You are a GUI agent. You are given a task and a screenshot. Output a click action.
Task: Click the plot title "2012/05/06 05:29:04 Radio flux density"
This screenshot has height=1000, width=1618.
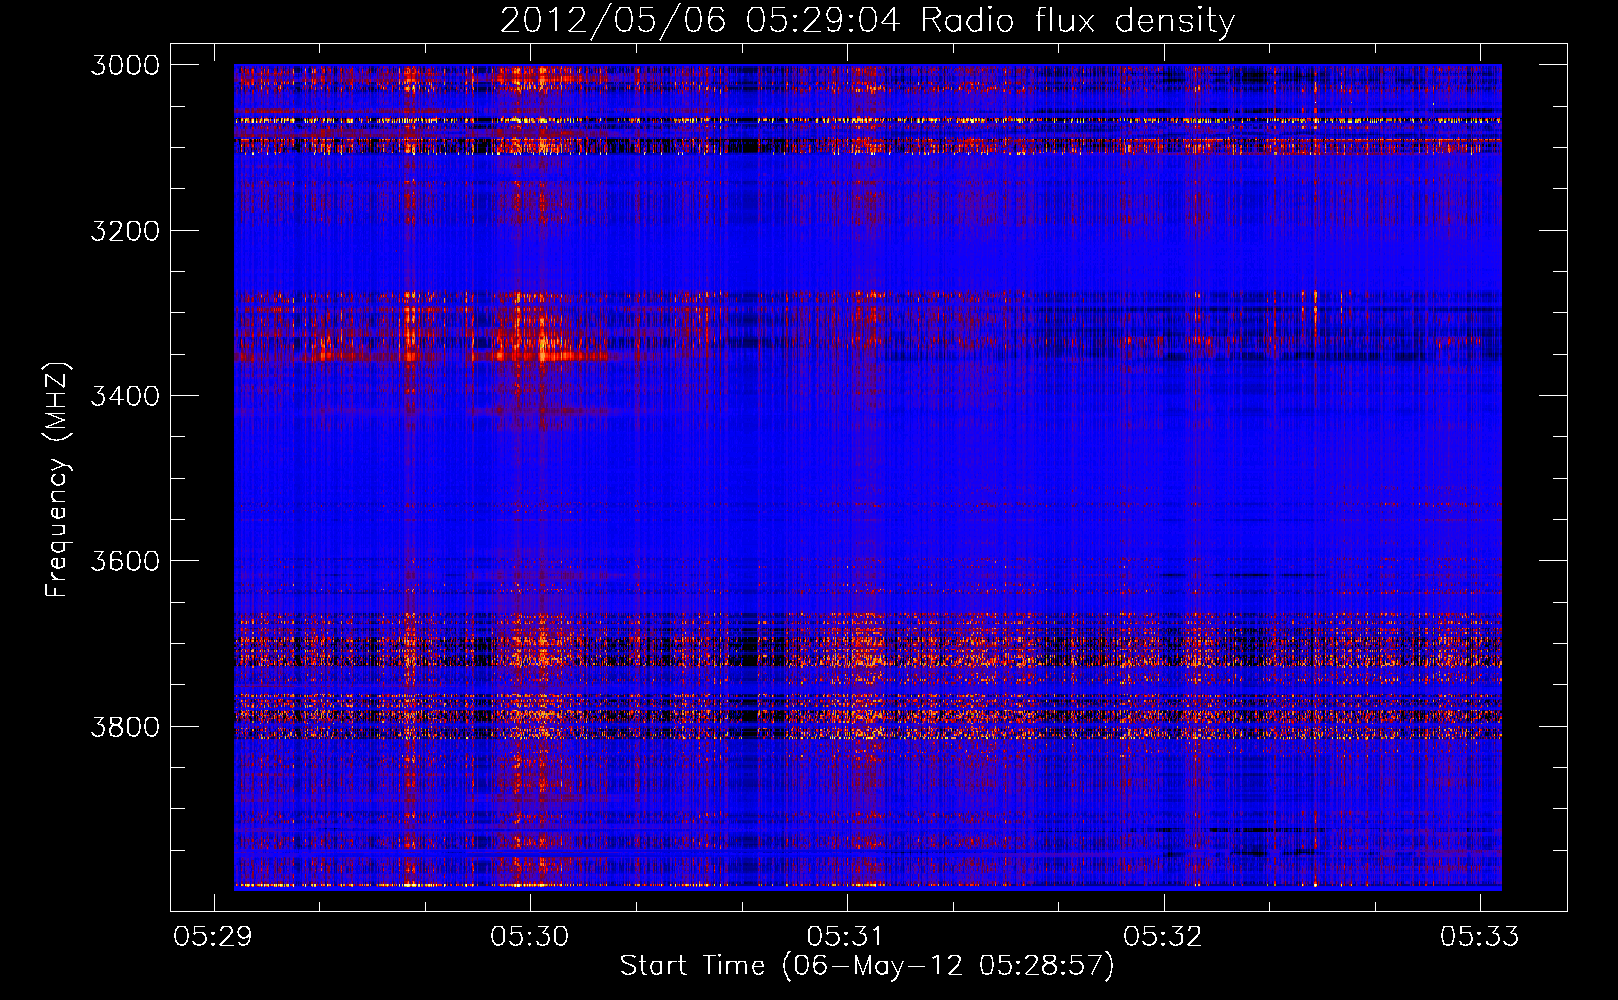tap(867, 21)
